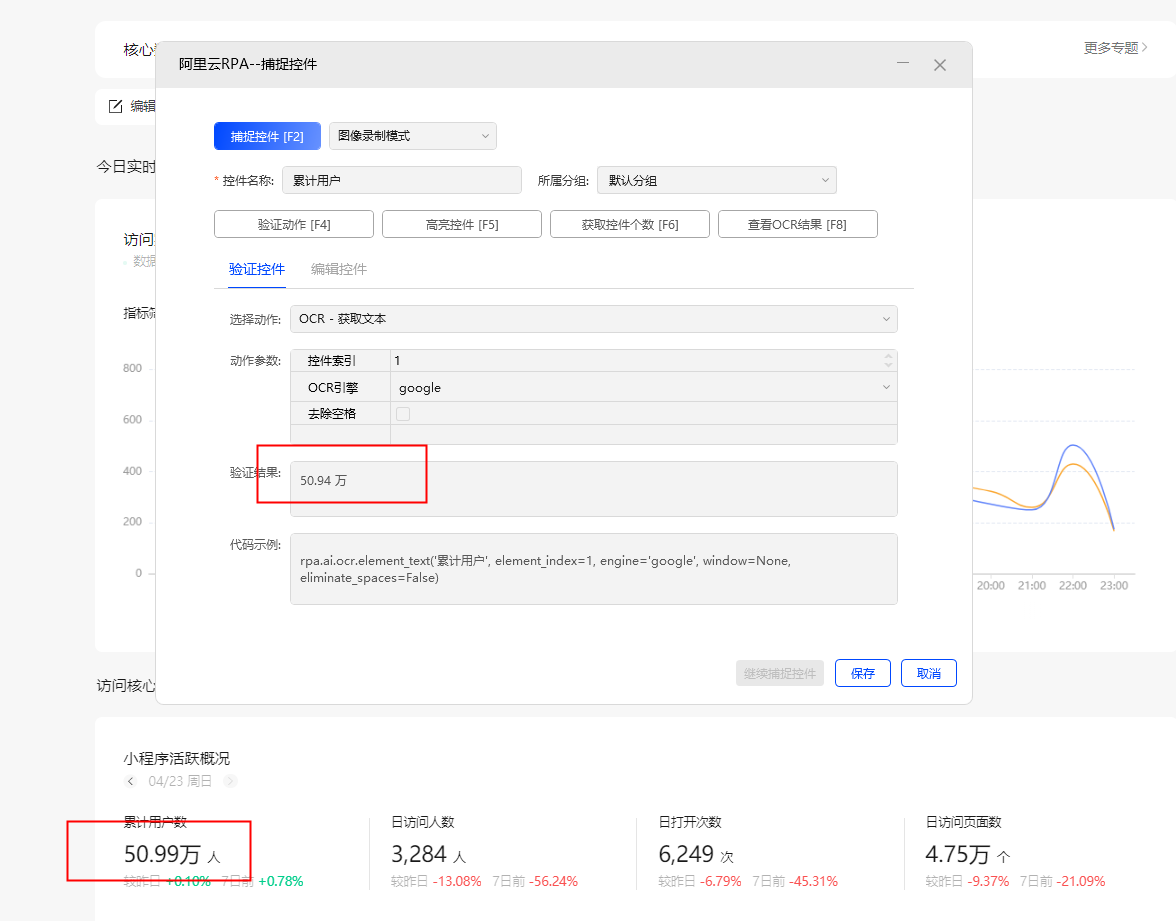
Task: Click the 日访问页面数 value 4.75万
Action: 958,854
